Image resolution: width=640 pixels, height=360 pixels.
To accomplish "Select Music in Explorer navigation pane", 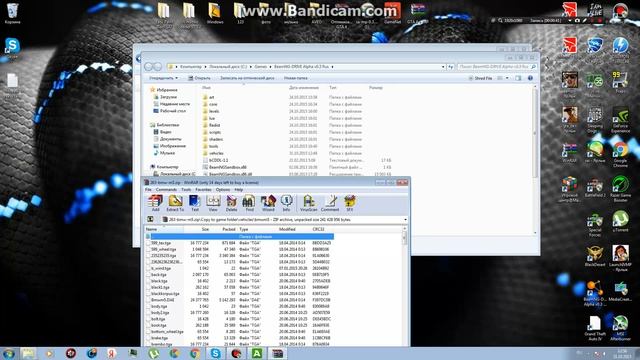I will tap(164, 153).
